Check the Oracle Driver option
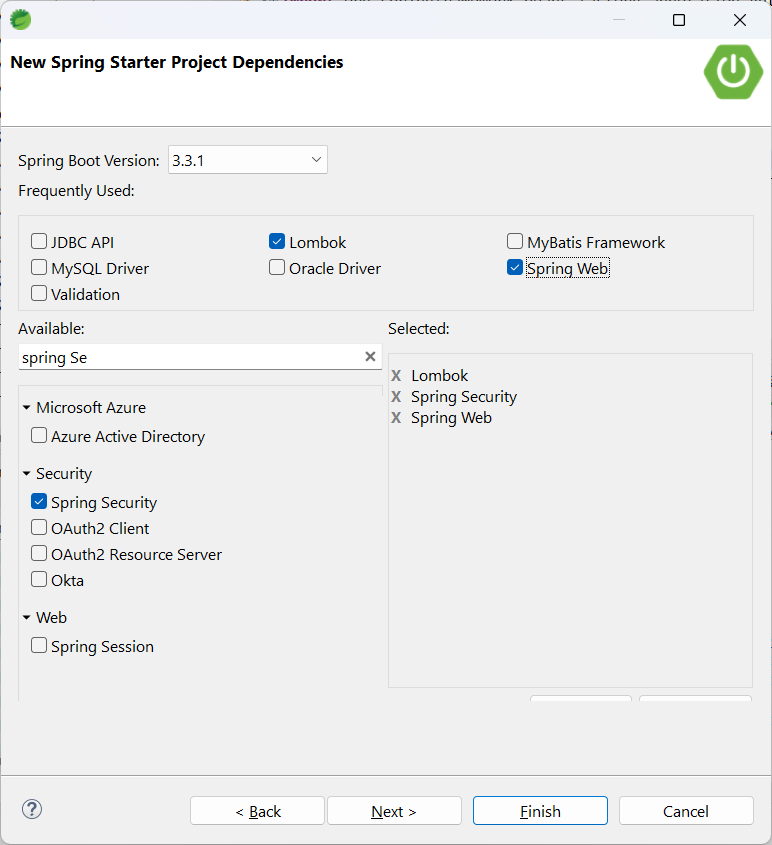 277,267
